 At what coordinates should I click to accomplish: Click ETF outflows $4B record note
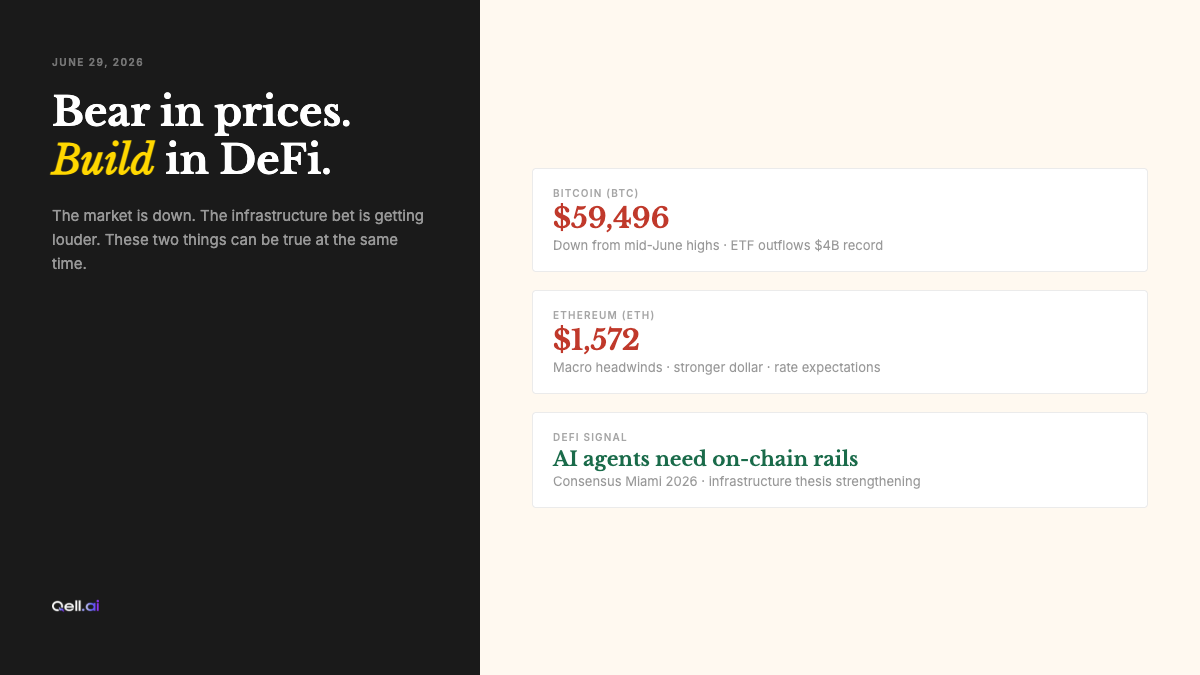pos(807,245)
